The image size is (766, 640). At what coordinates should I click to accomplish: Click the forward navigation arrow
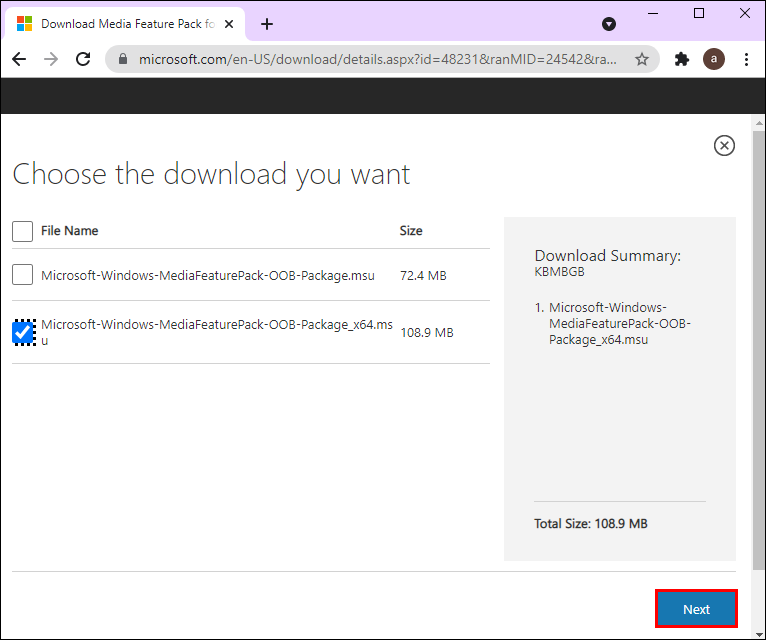click(x=51, y=59)
